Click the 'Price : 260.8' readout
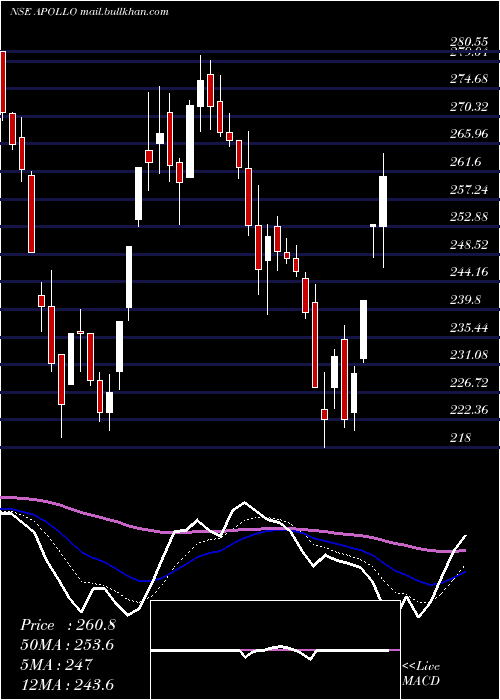The height and width of the screenshot is (700, 500). pos(68,625)
